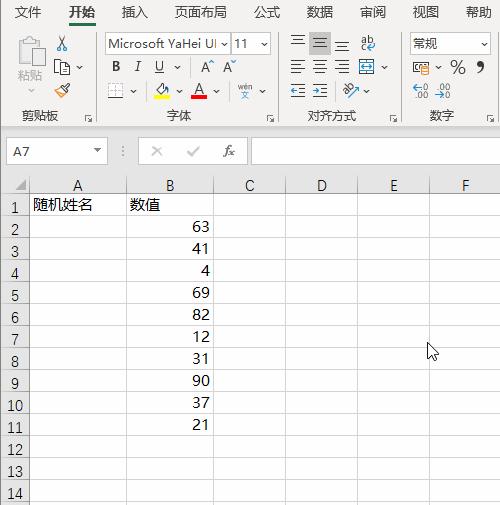
Task: Toggle Bold formatting
Action: tap(116, 67)
